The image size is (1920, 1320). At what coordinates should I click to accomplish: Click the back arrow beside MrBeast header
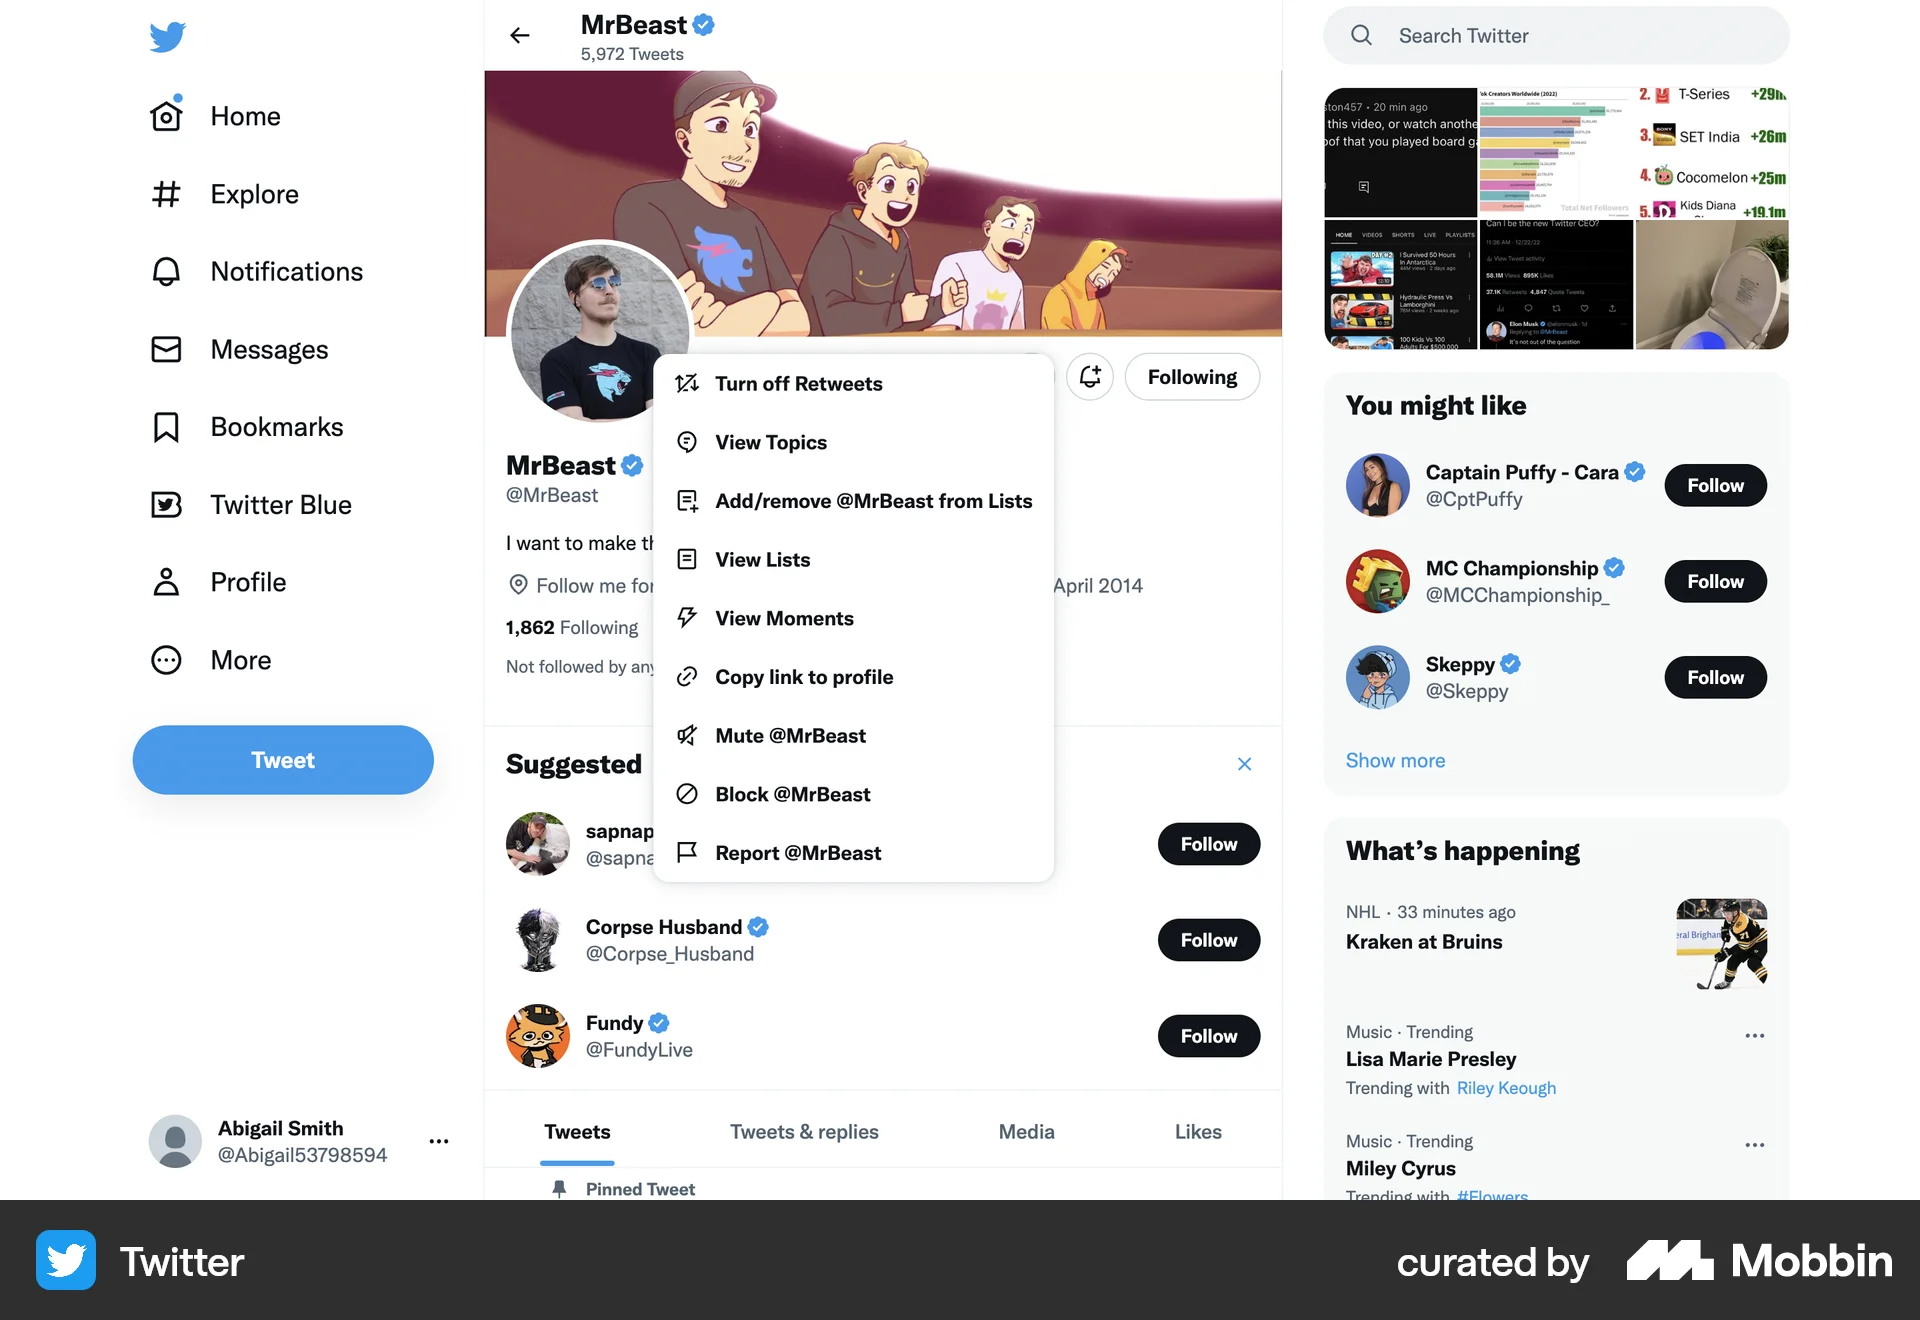click(520, 36)
